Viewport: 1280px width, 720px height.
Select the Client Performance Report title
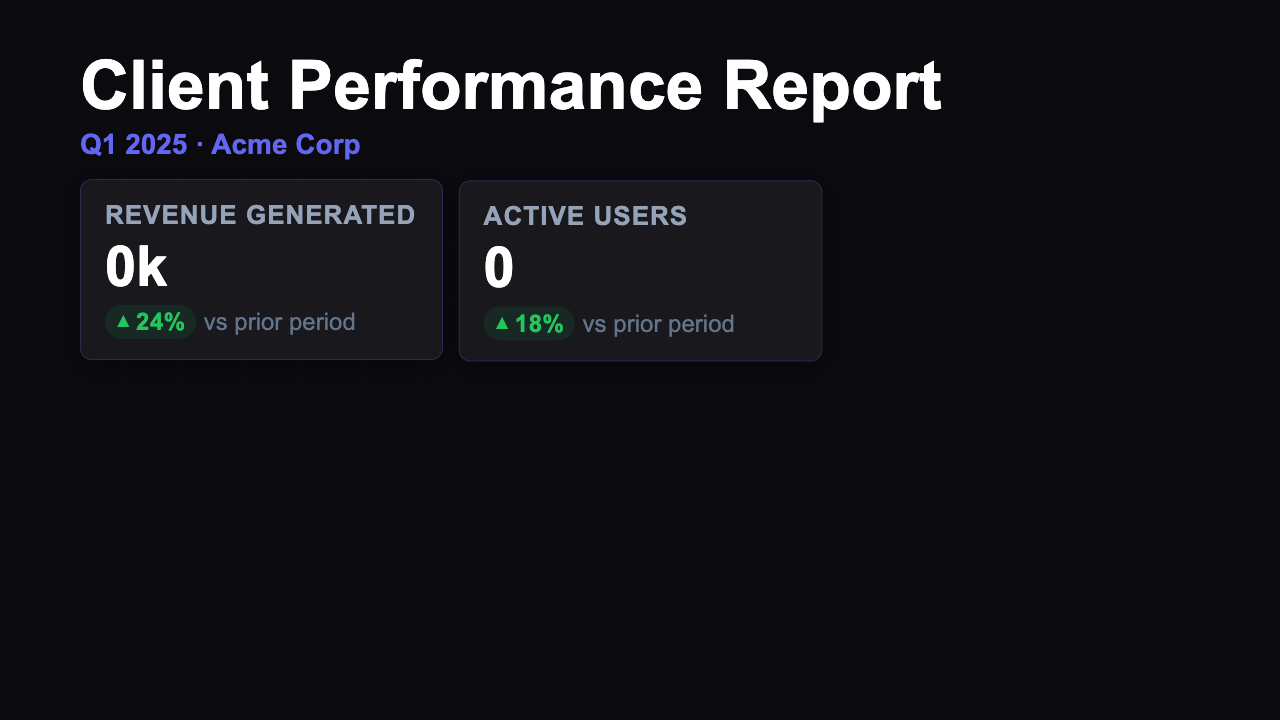511,85
